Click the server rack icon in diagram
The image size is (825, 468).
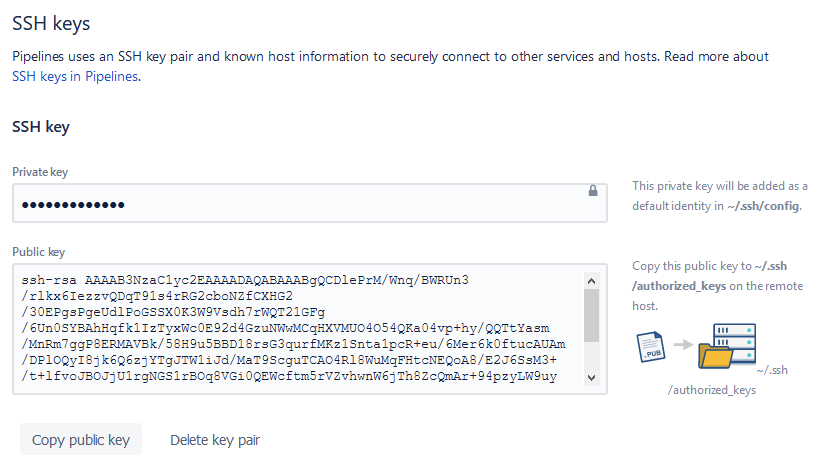732,334
